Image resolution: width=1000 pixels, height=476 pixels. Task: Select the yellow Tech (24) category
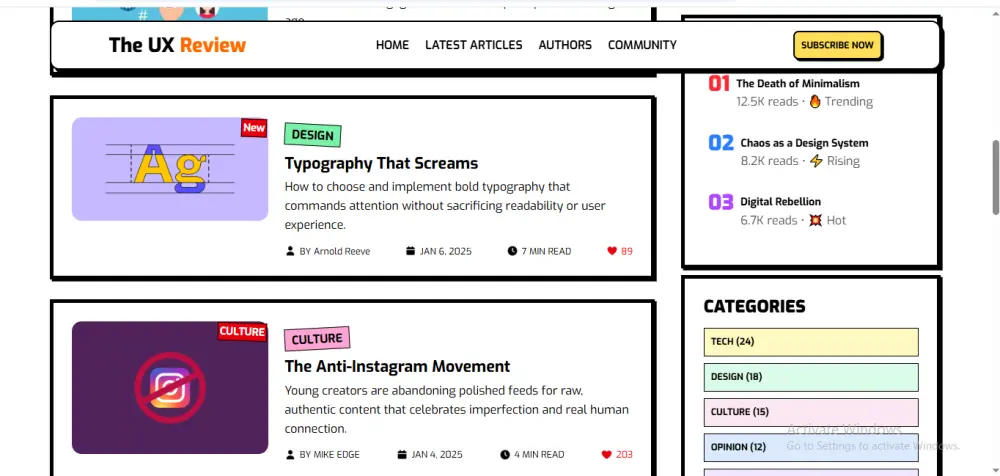click(x=810, y=342)
